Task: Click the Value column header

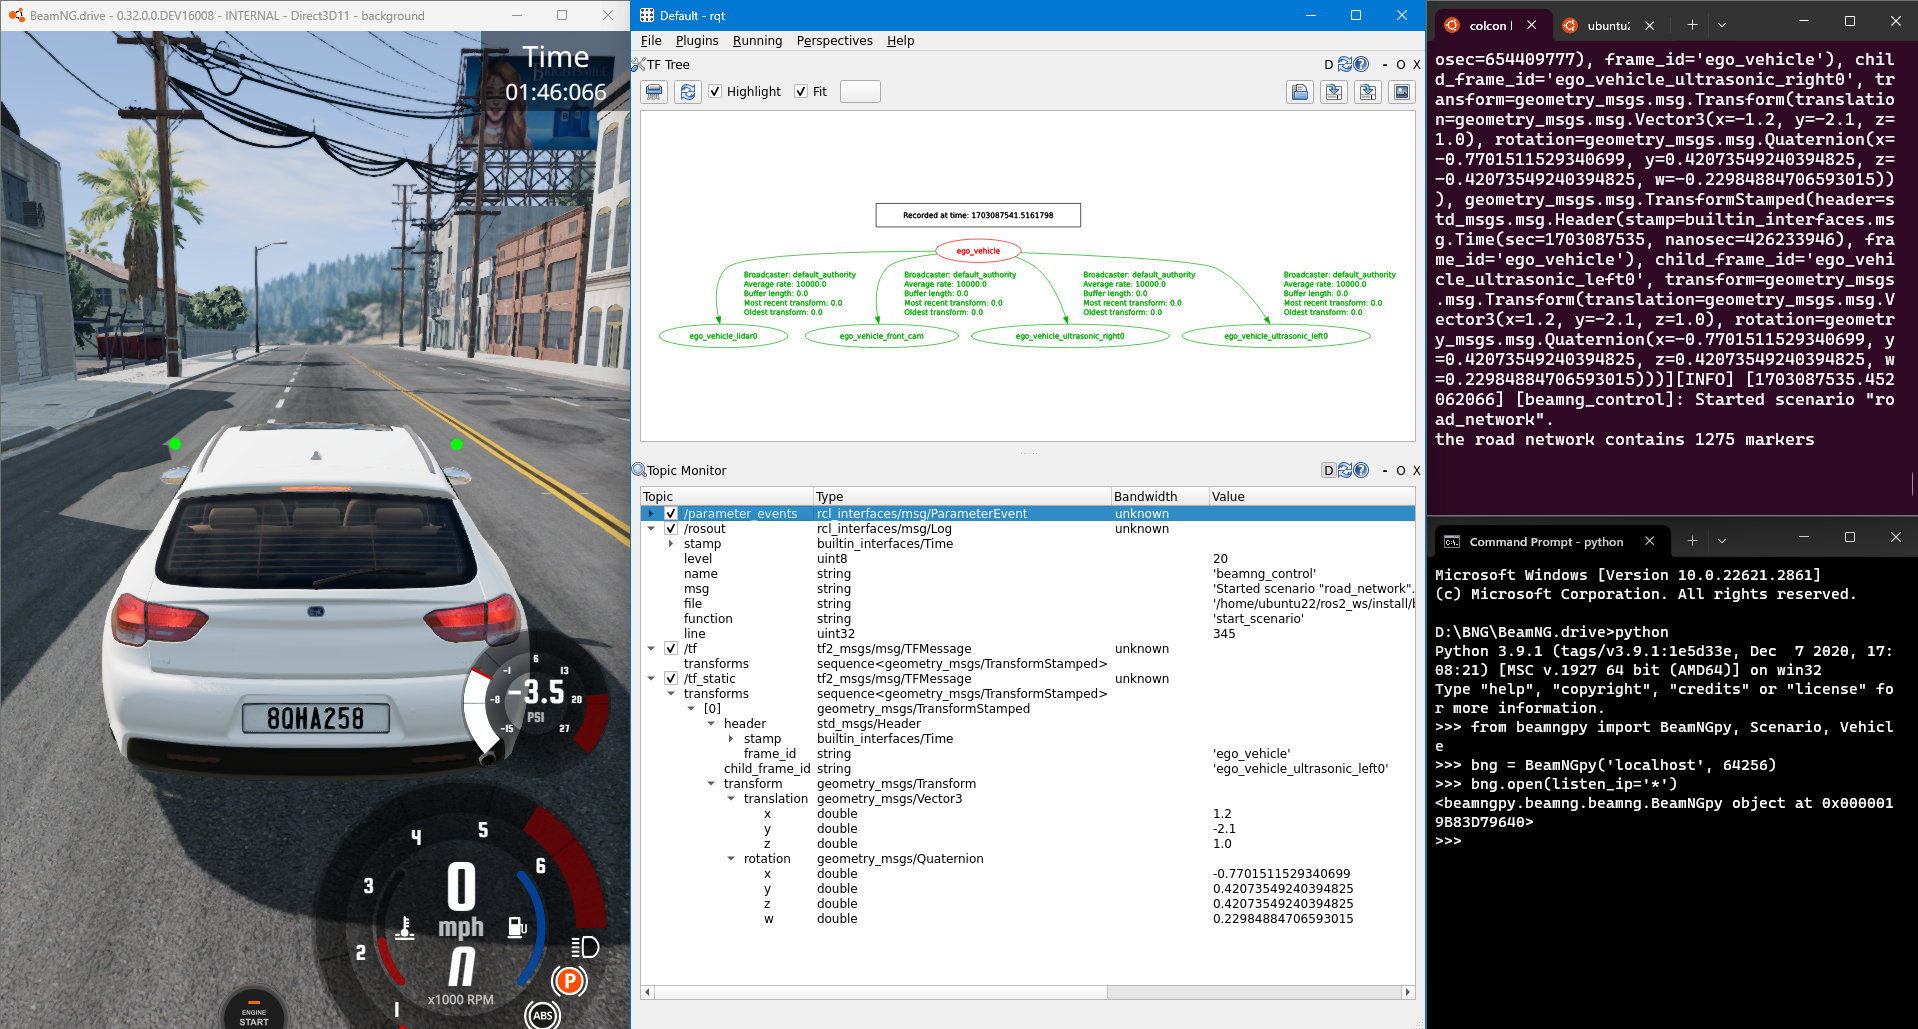Action: 1312,497
